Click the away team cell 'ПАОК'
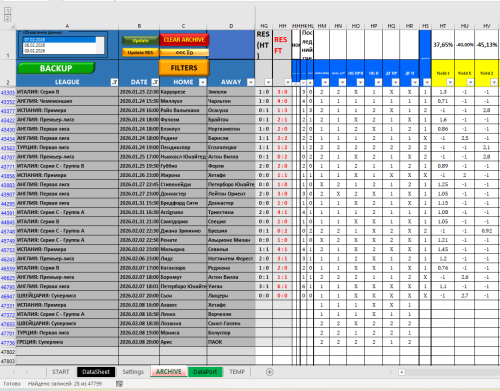This screenshot has width=500, height=391. (231, 342)
